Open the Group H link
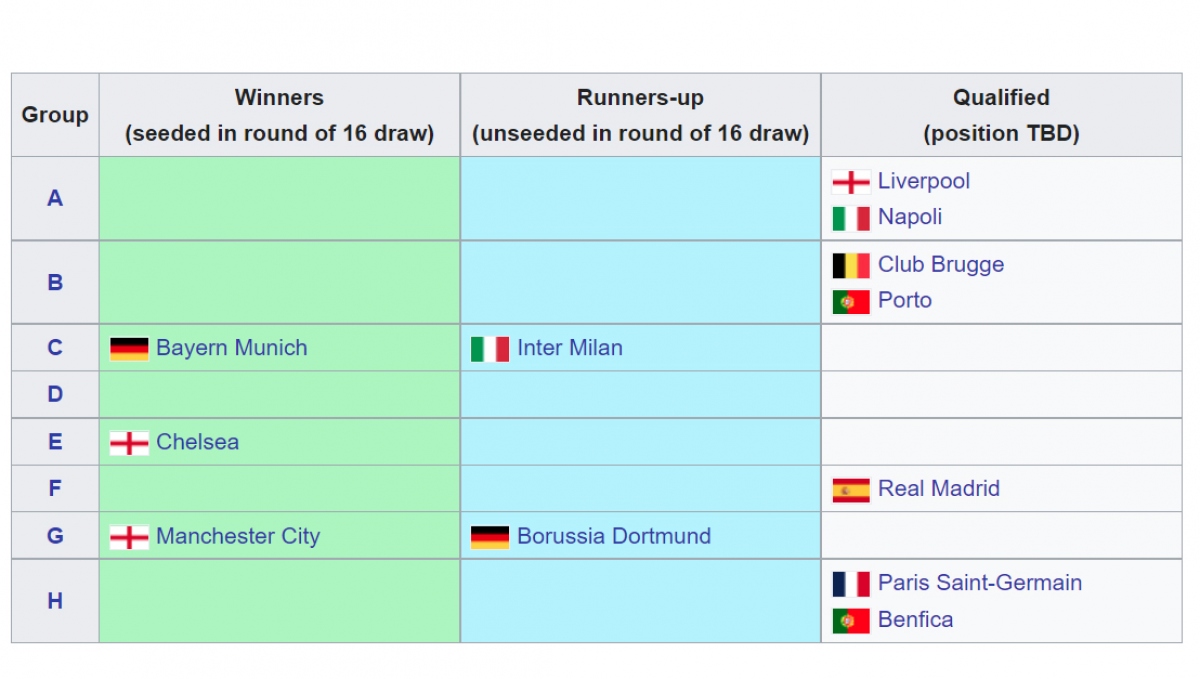Image resolution: width=1200 pixels, height=679 pixels. click(x=55, y=600)
